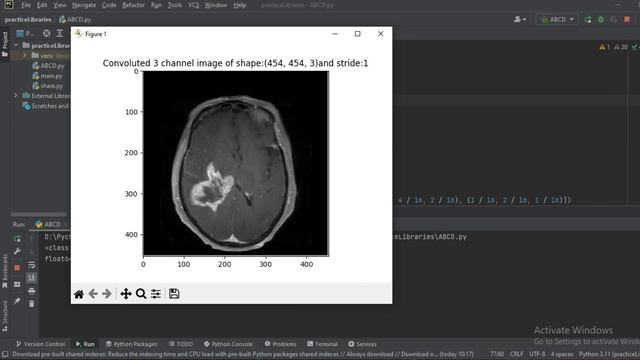
Task: Select the Pan axes tool
Action: tap(126, 294)
